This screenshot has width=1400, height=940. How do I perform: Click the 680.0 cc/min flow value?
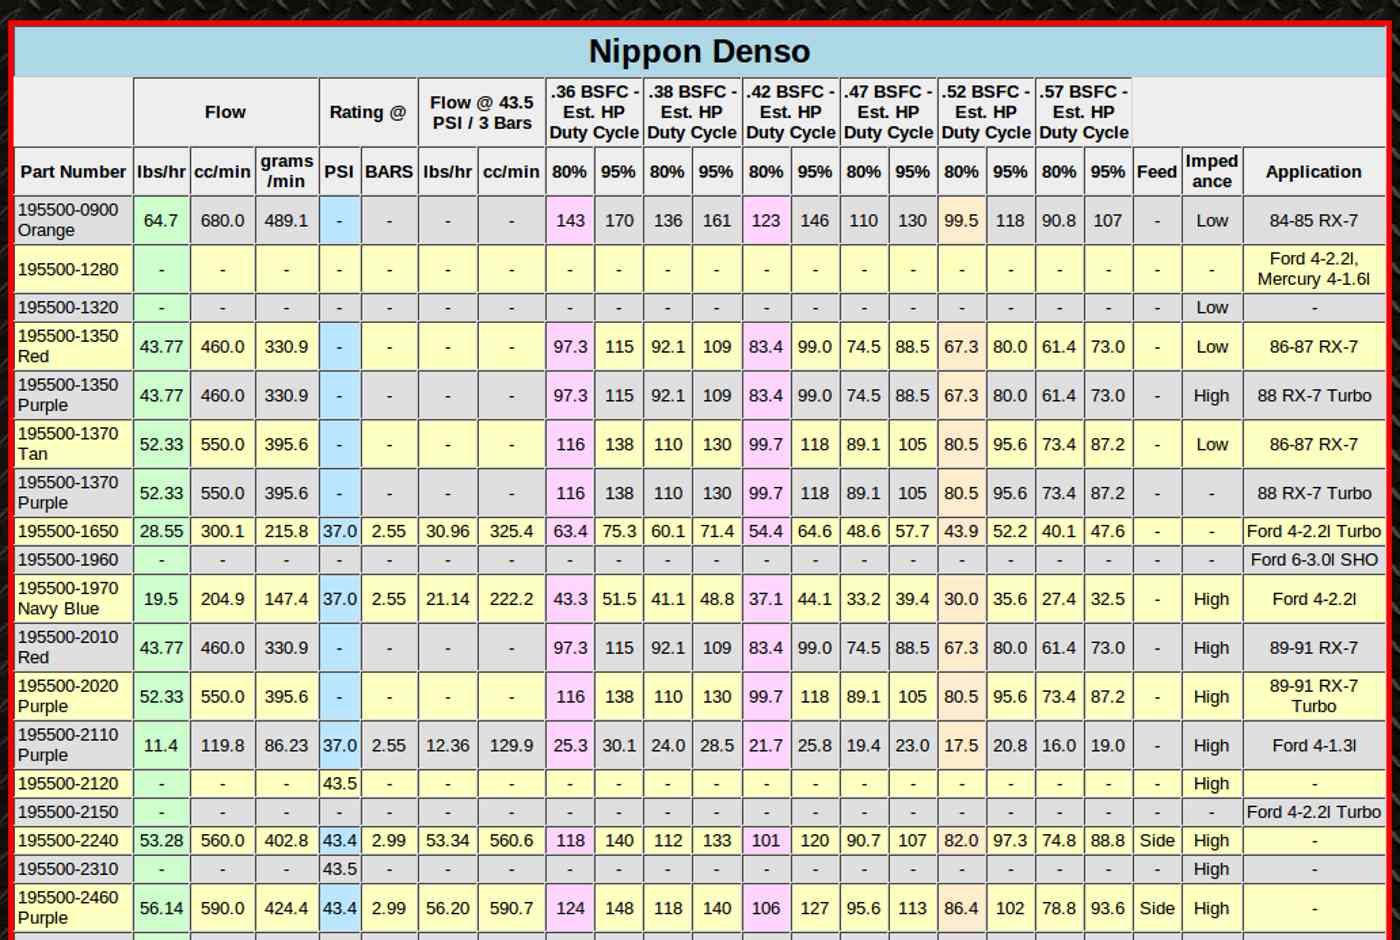(x=222, y=220)
